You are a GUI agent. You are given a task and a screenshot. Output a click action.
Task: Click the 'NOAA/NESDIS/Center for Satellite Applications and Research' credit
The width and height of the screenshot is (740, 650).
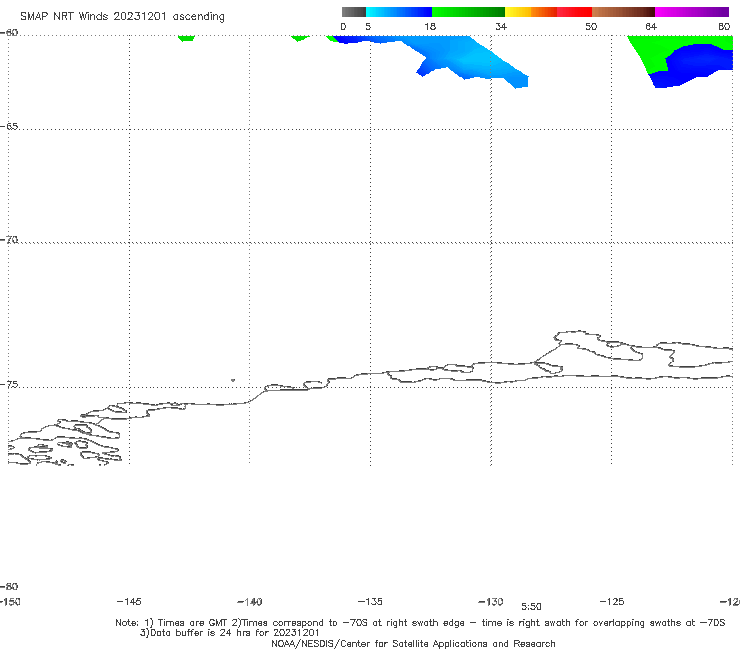coord(413,644)
